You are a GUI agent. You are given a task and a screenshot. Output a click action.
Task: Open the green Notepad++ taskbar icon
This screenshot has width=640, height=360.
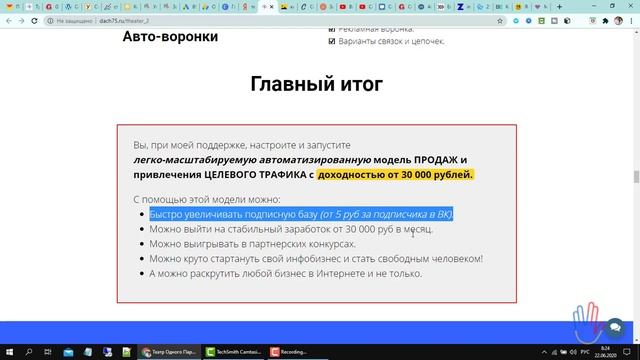pos(127,352)
